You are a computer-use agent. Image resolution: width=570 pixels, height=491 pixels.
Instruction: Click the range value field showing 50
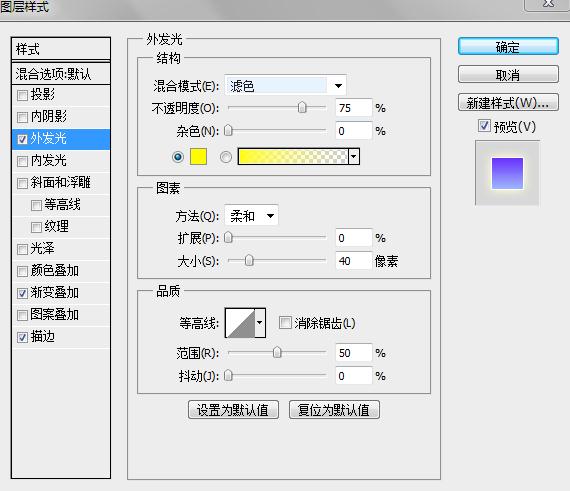(x=354, y=353)
